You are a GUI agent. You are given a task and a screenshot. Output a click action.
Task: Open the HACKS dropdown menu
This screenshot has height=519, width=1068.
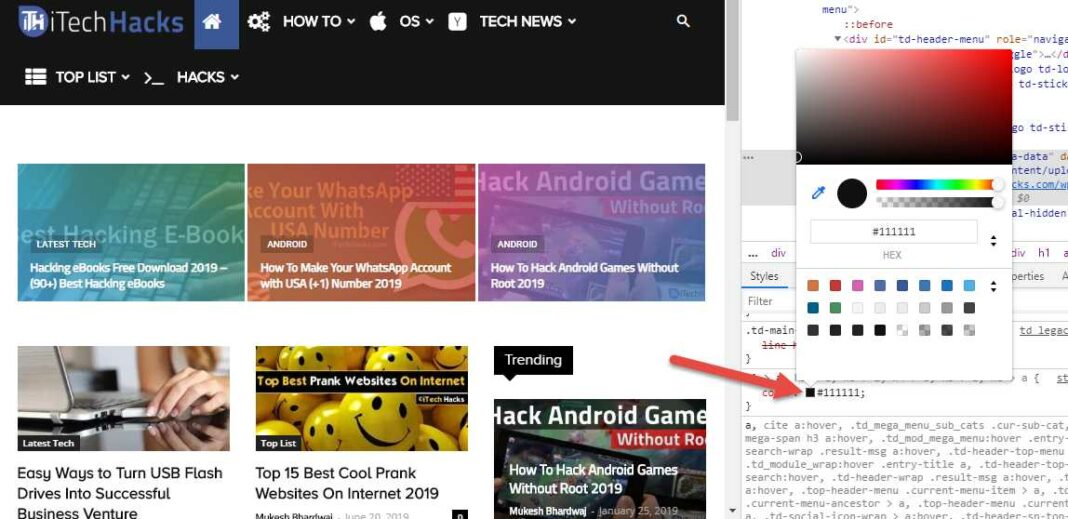point(208,77)
